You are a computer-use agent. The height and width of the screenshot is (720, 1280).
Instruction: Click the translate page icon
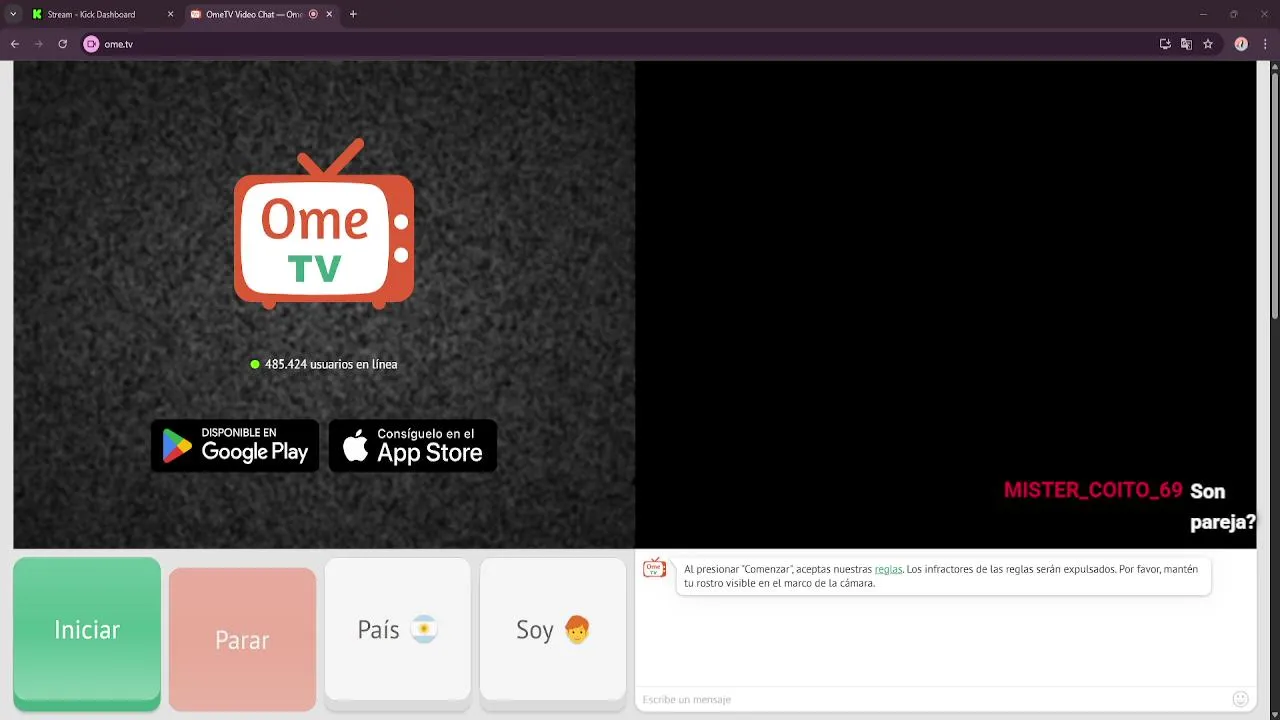(1186, 44)
